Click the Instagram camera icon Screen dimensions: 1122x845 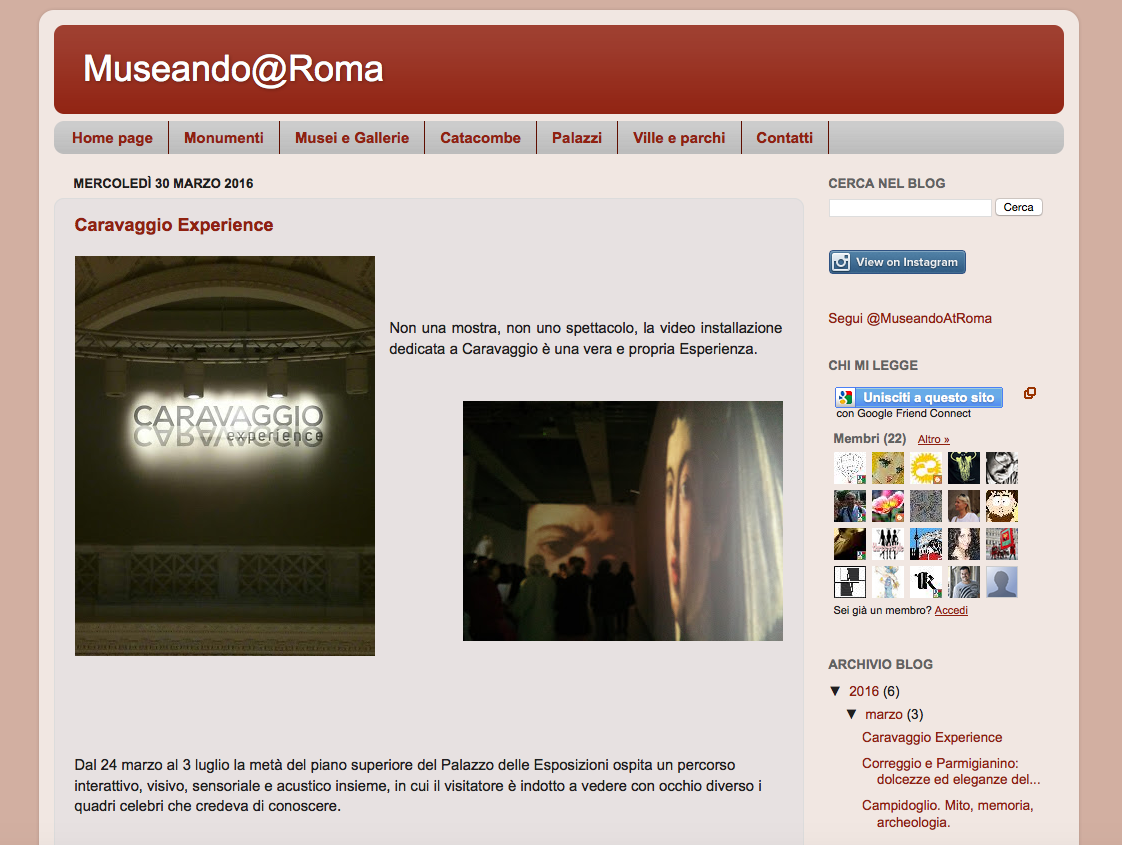pyautogui.click(x=842, y=262)
